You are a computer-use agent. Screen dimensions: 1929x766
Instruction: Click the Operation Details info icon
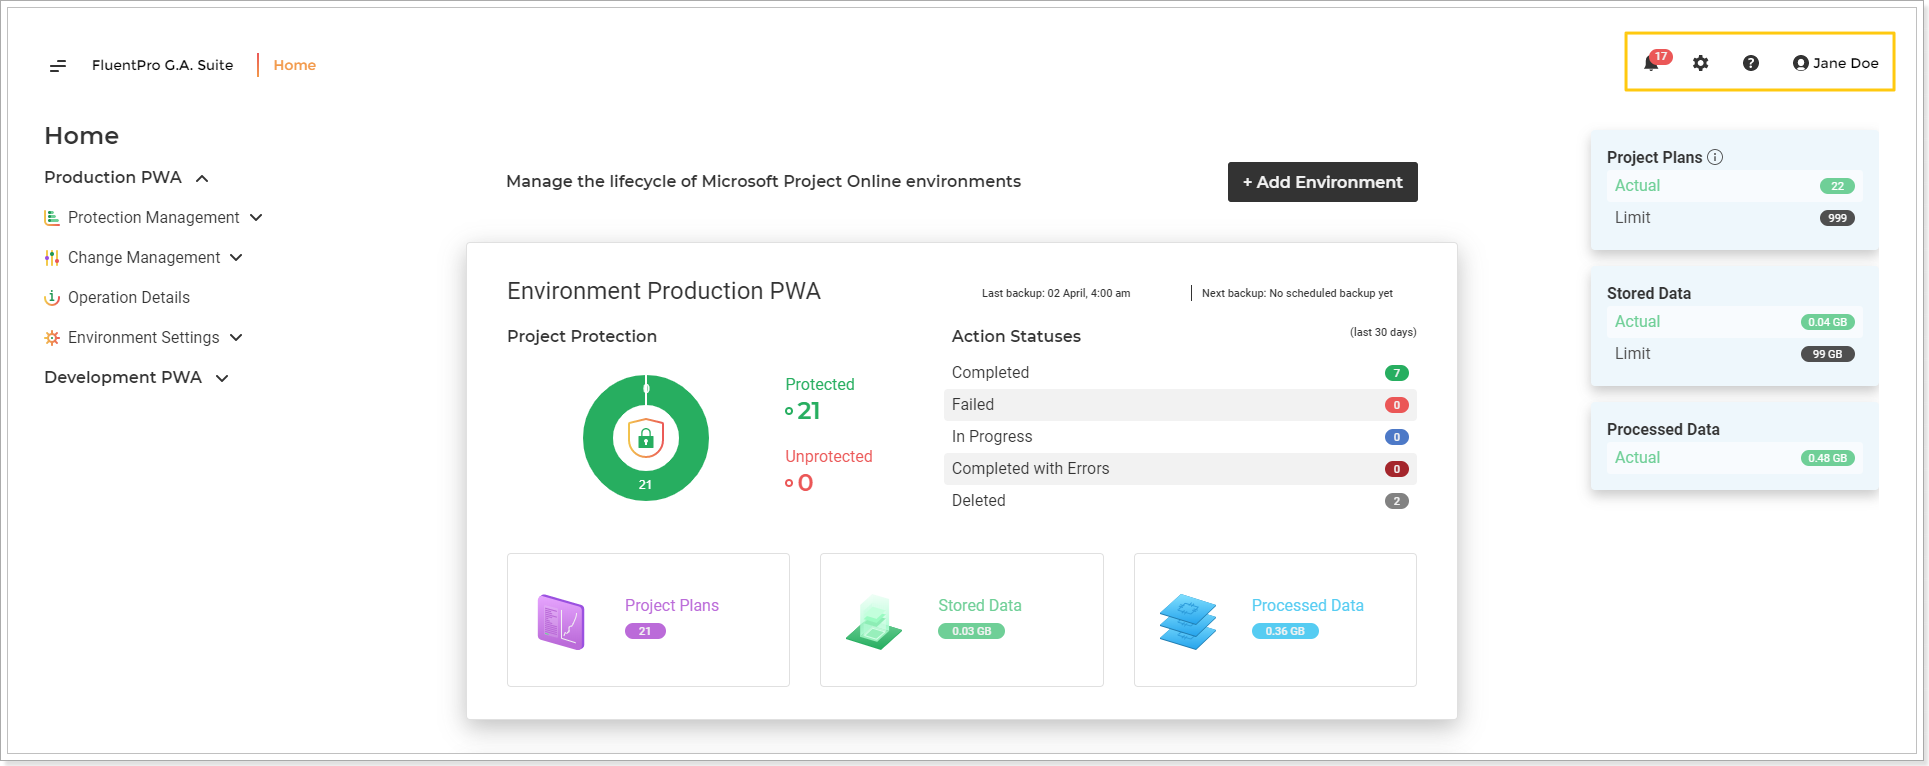point(52,297)
